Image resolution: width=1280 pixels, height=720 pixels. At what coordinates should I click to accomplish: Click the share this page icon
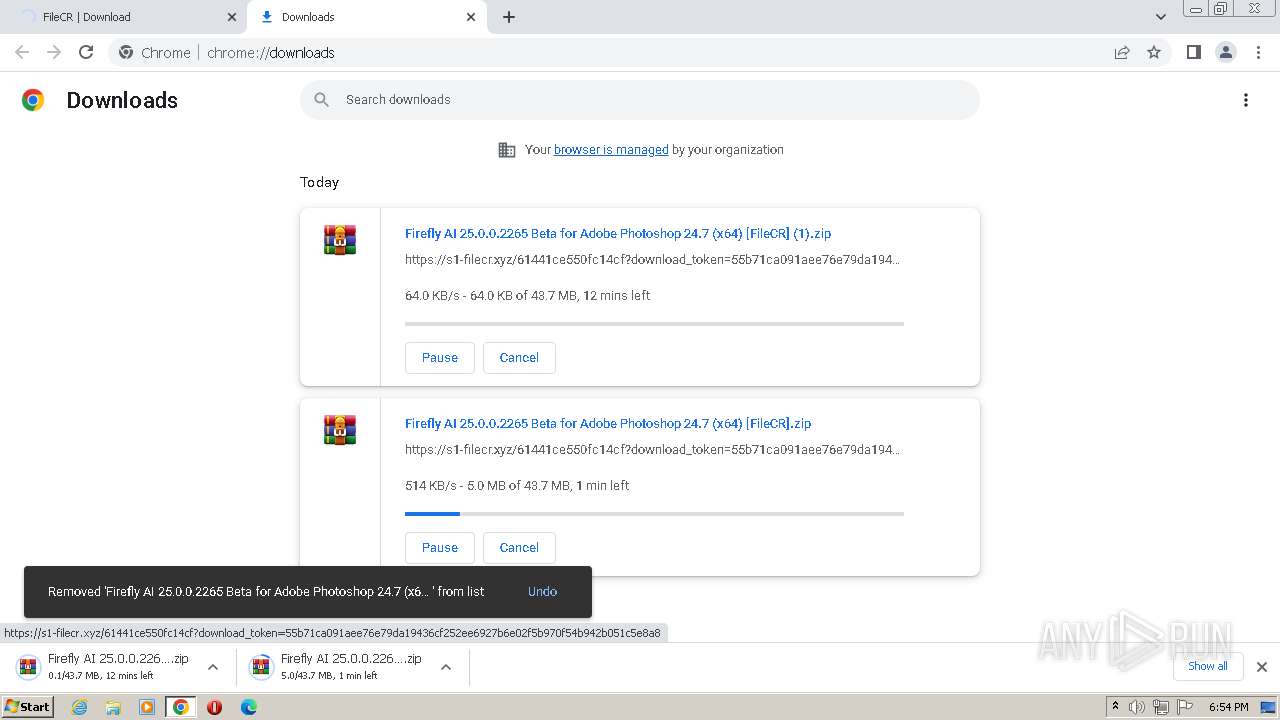click(1122, 53)
